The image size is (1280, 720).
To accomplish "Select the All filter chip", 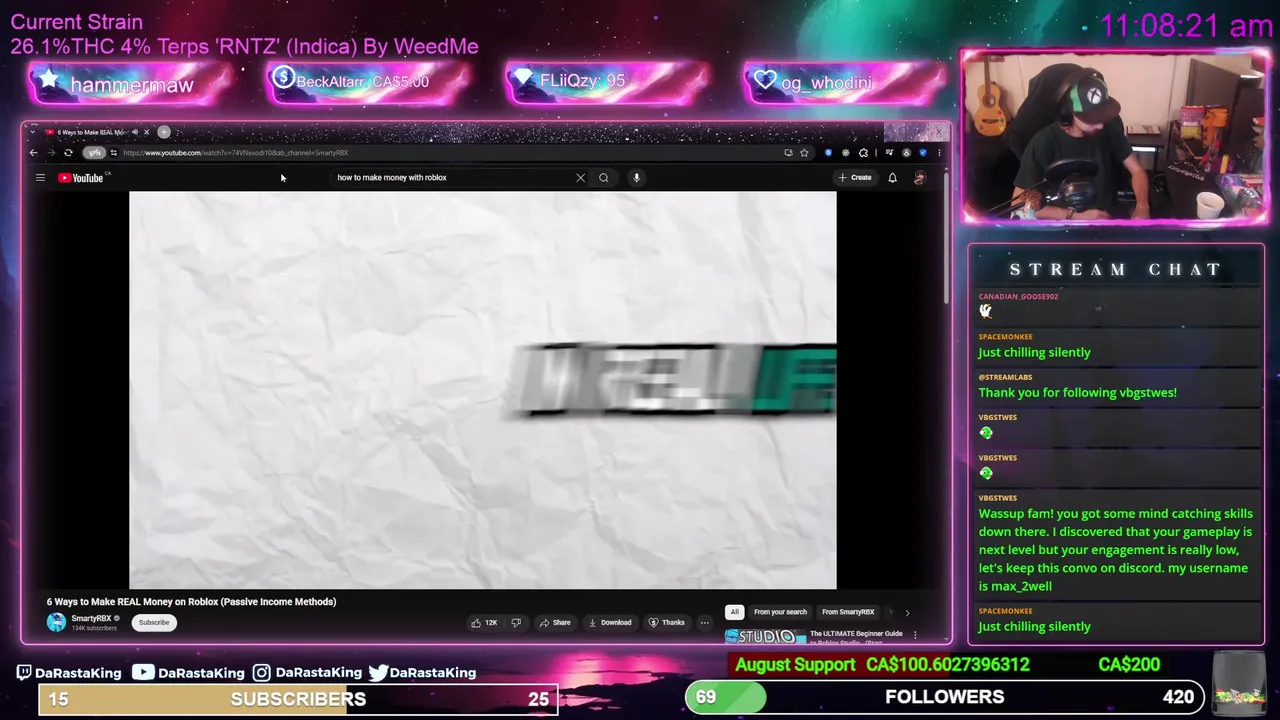I will (734, 612).
